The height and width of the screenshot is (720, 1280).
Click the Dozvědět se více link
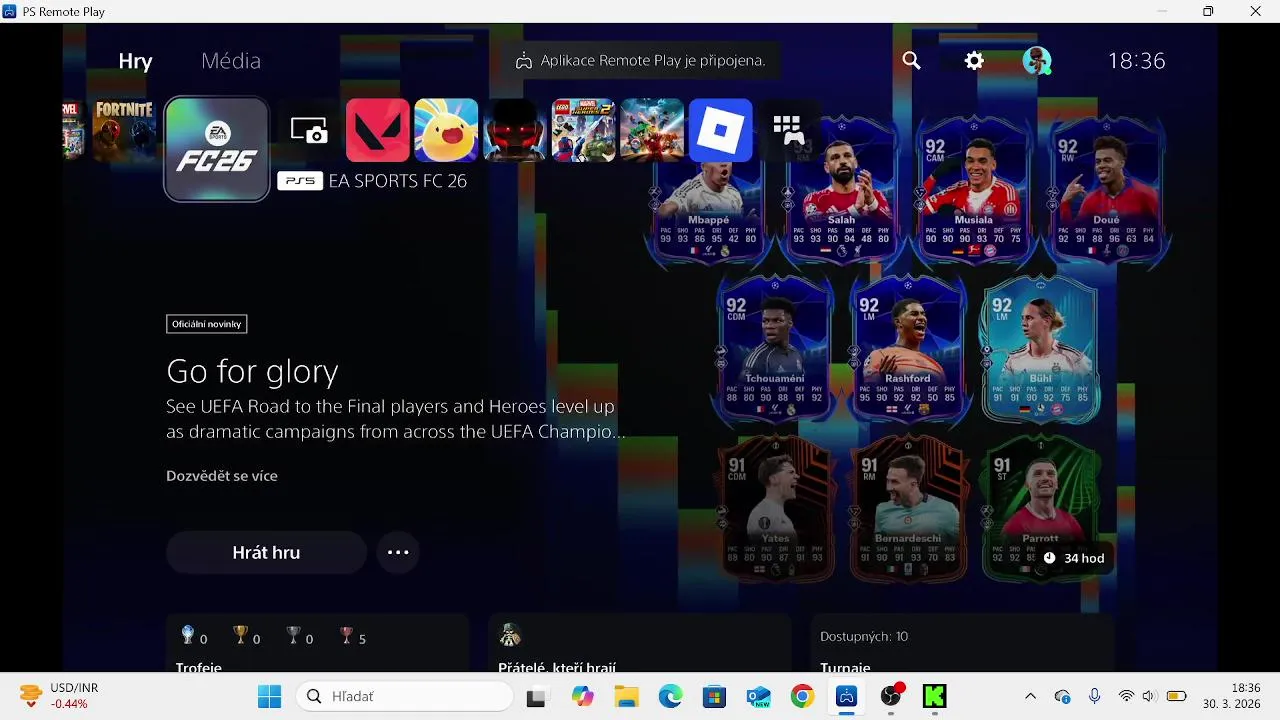222,476
